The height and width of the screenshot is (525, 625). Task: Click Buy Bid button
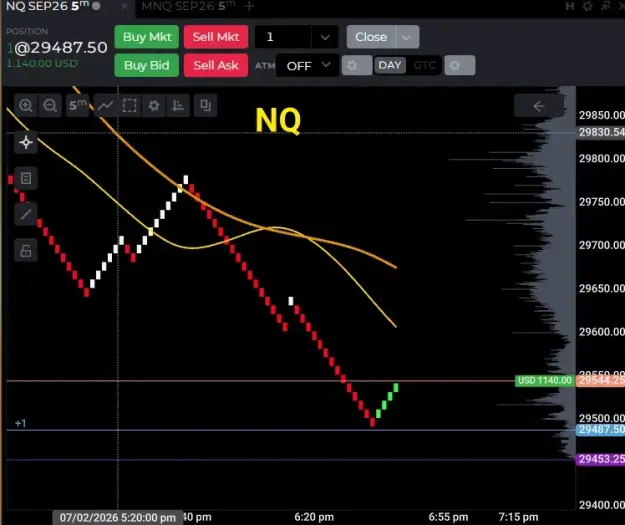coord(147,65)
